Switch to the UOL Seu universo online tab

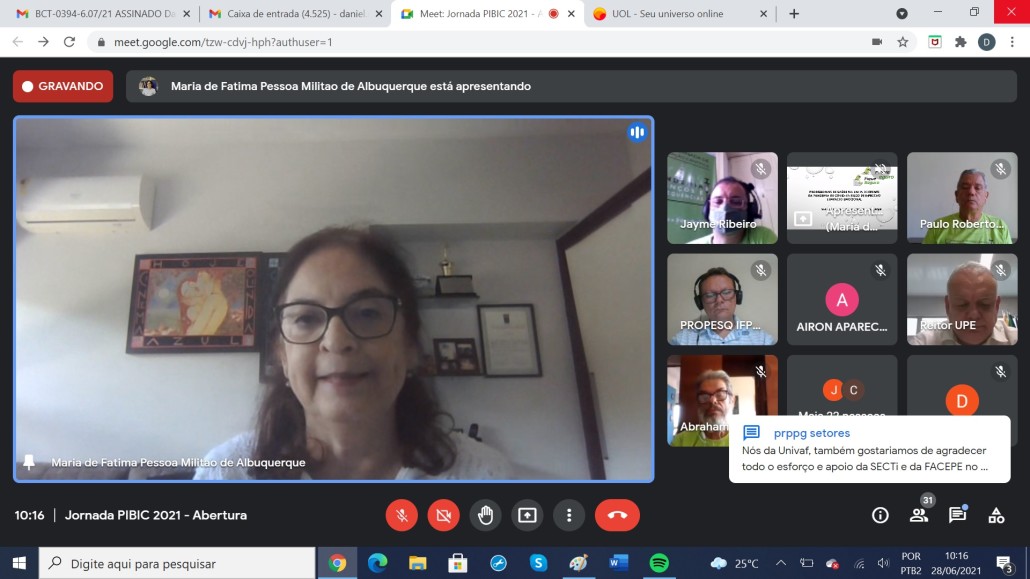tap(680, 14)
